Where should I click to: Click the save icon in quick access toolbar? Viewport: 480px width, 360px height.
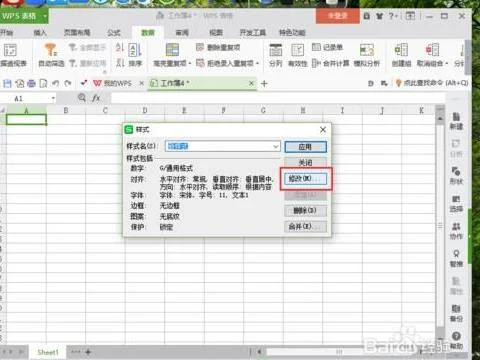pyautogui.click(x=7, y=83)
